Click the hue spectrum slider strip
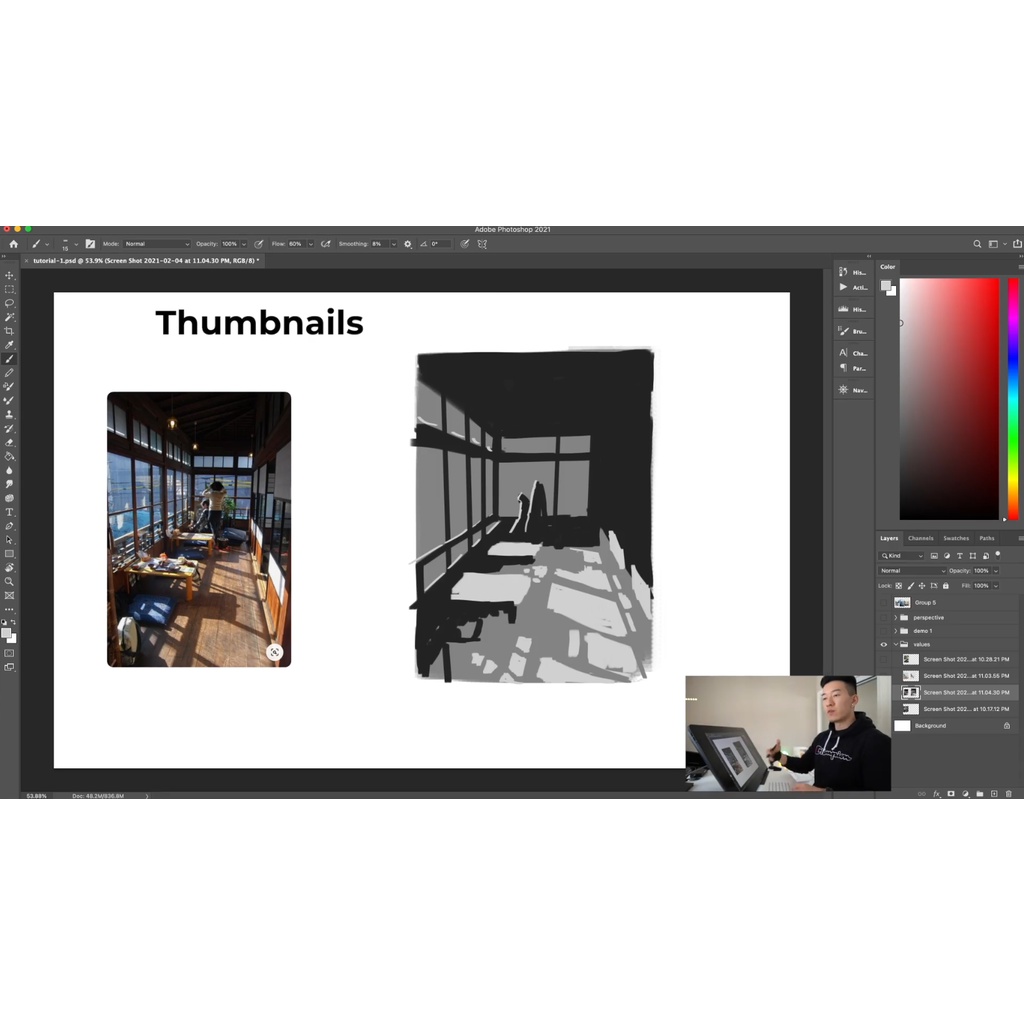This screenshot has width=1024, height=1024. coord(1012,400)
